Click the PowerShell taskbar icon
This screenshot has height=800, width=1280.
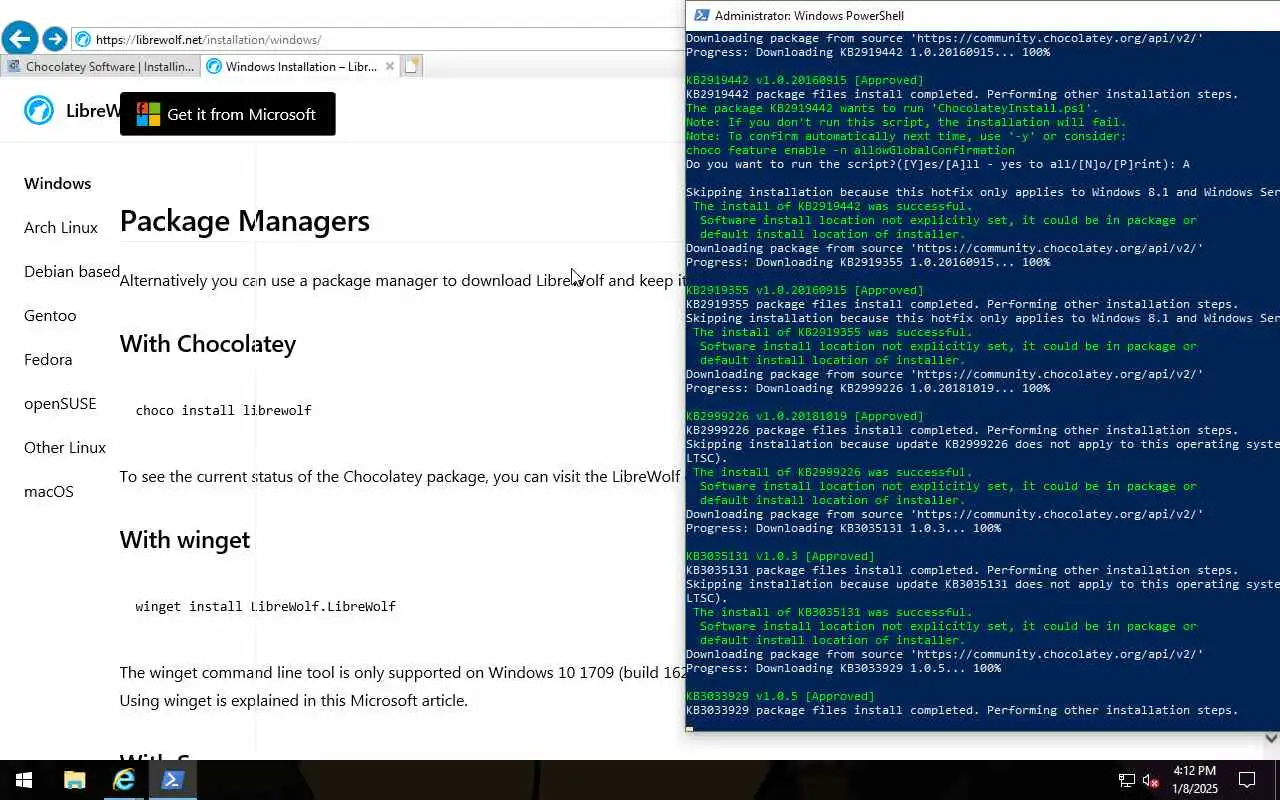click(173, 780)
